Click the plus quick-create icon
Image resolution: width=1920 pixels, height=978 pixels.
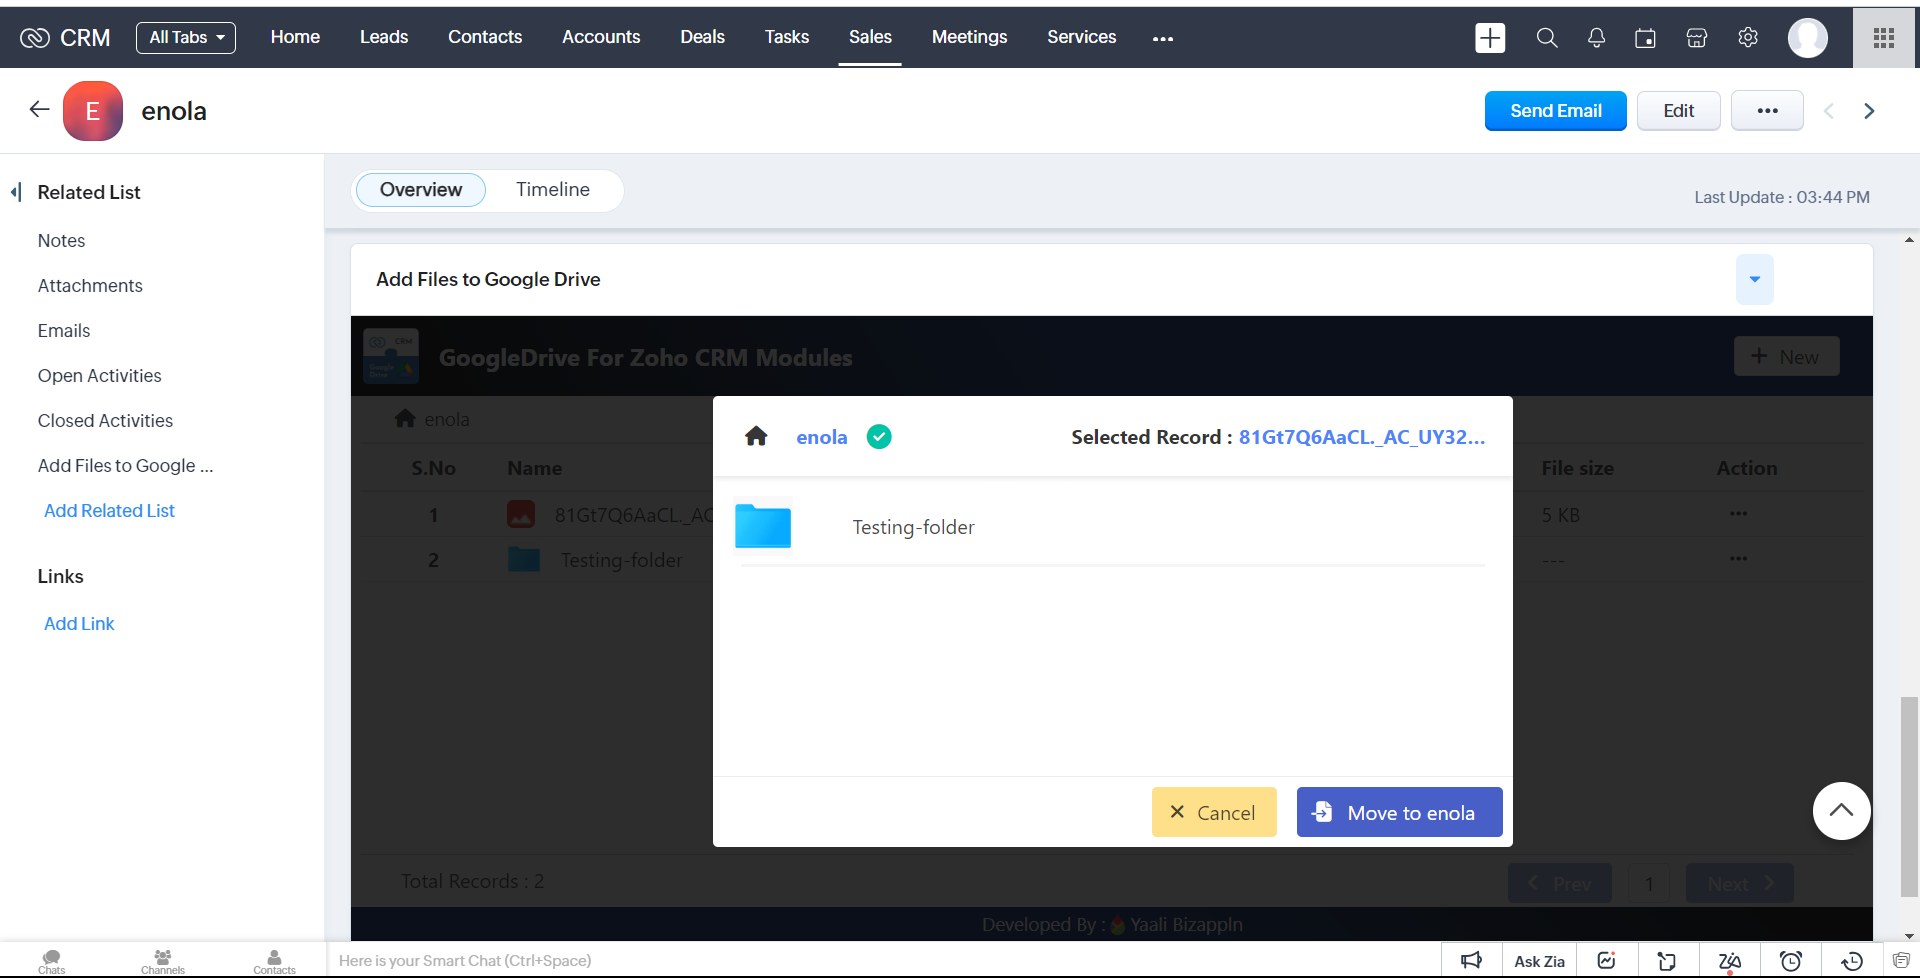click(x=1490, y=38)
